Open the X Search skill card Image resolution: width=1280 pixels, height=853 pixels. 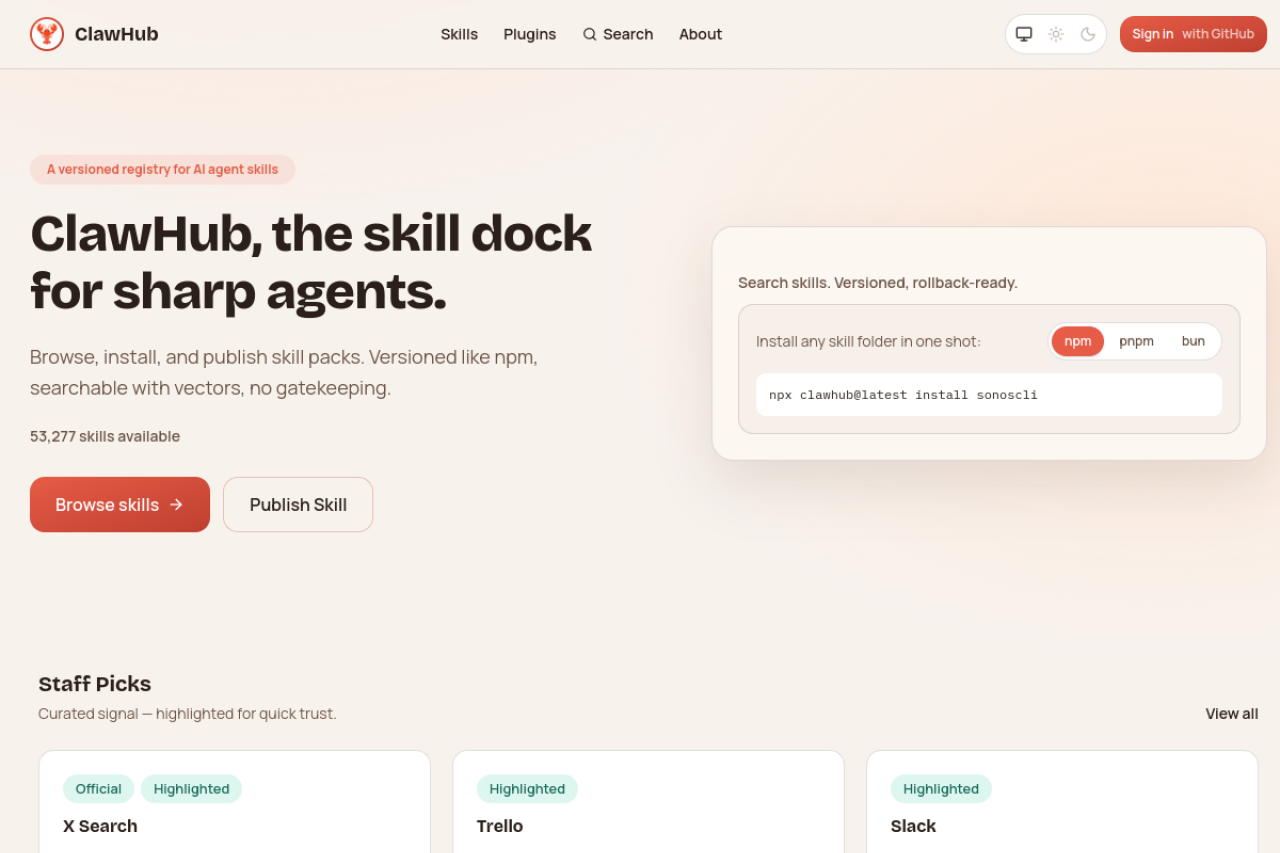100,826
